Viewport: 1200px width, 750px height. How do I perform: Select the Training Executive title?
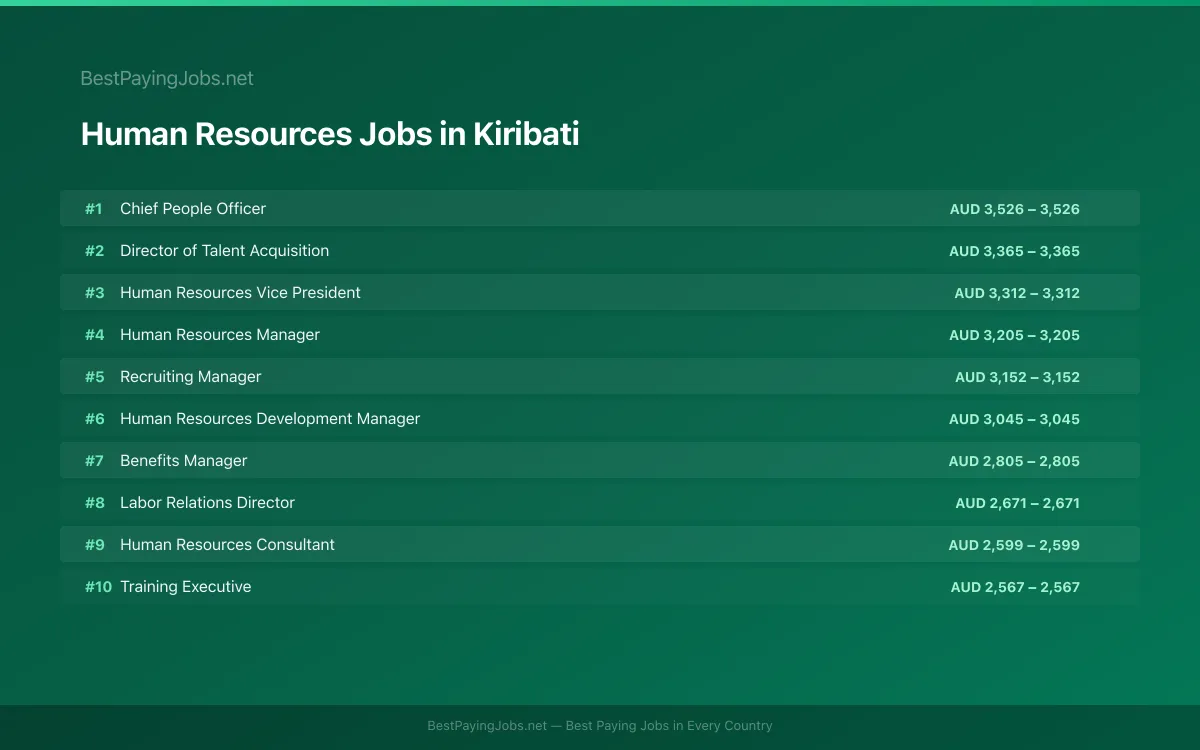coord(185,587)
